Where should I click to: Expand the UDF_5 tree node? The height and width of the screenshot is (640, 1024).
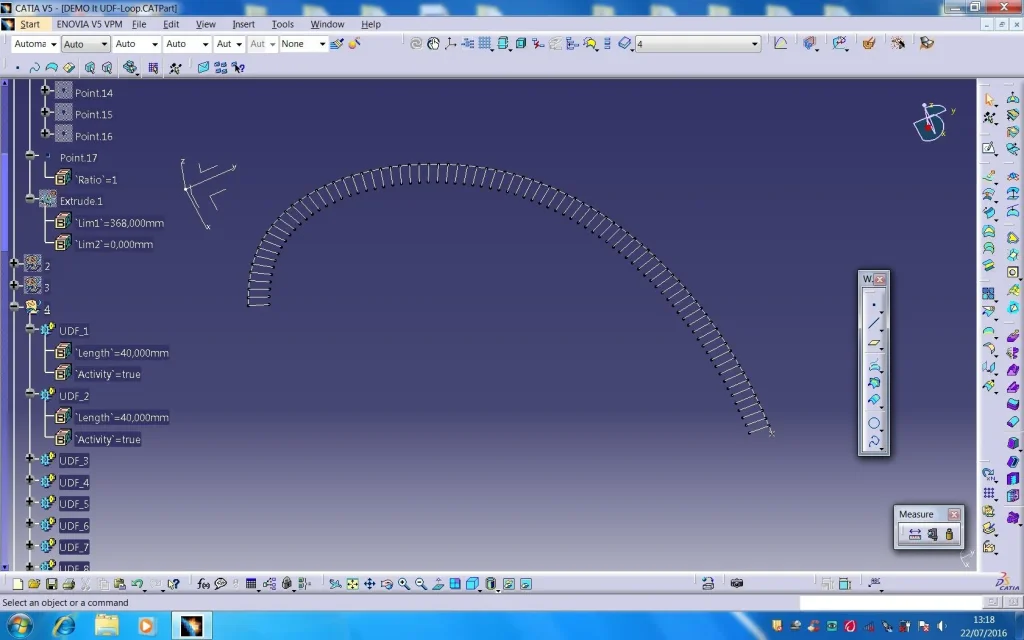point(30,502)
